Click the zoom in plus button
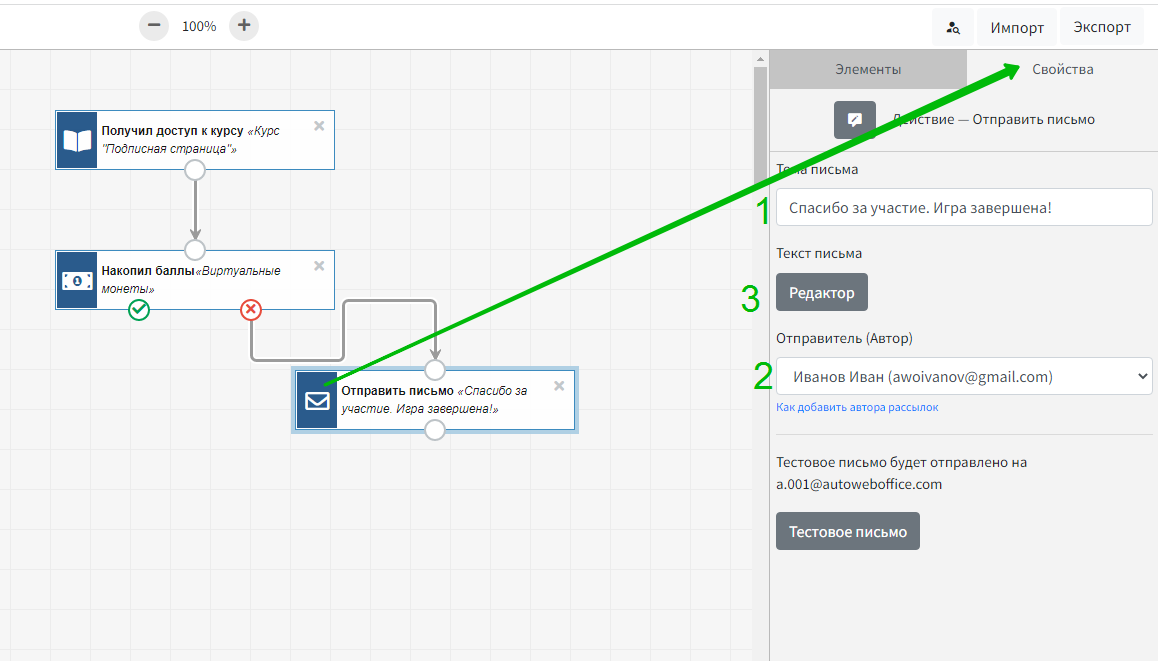The height and width of the screenshot is (661, 1158). [244, 26]
